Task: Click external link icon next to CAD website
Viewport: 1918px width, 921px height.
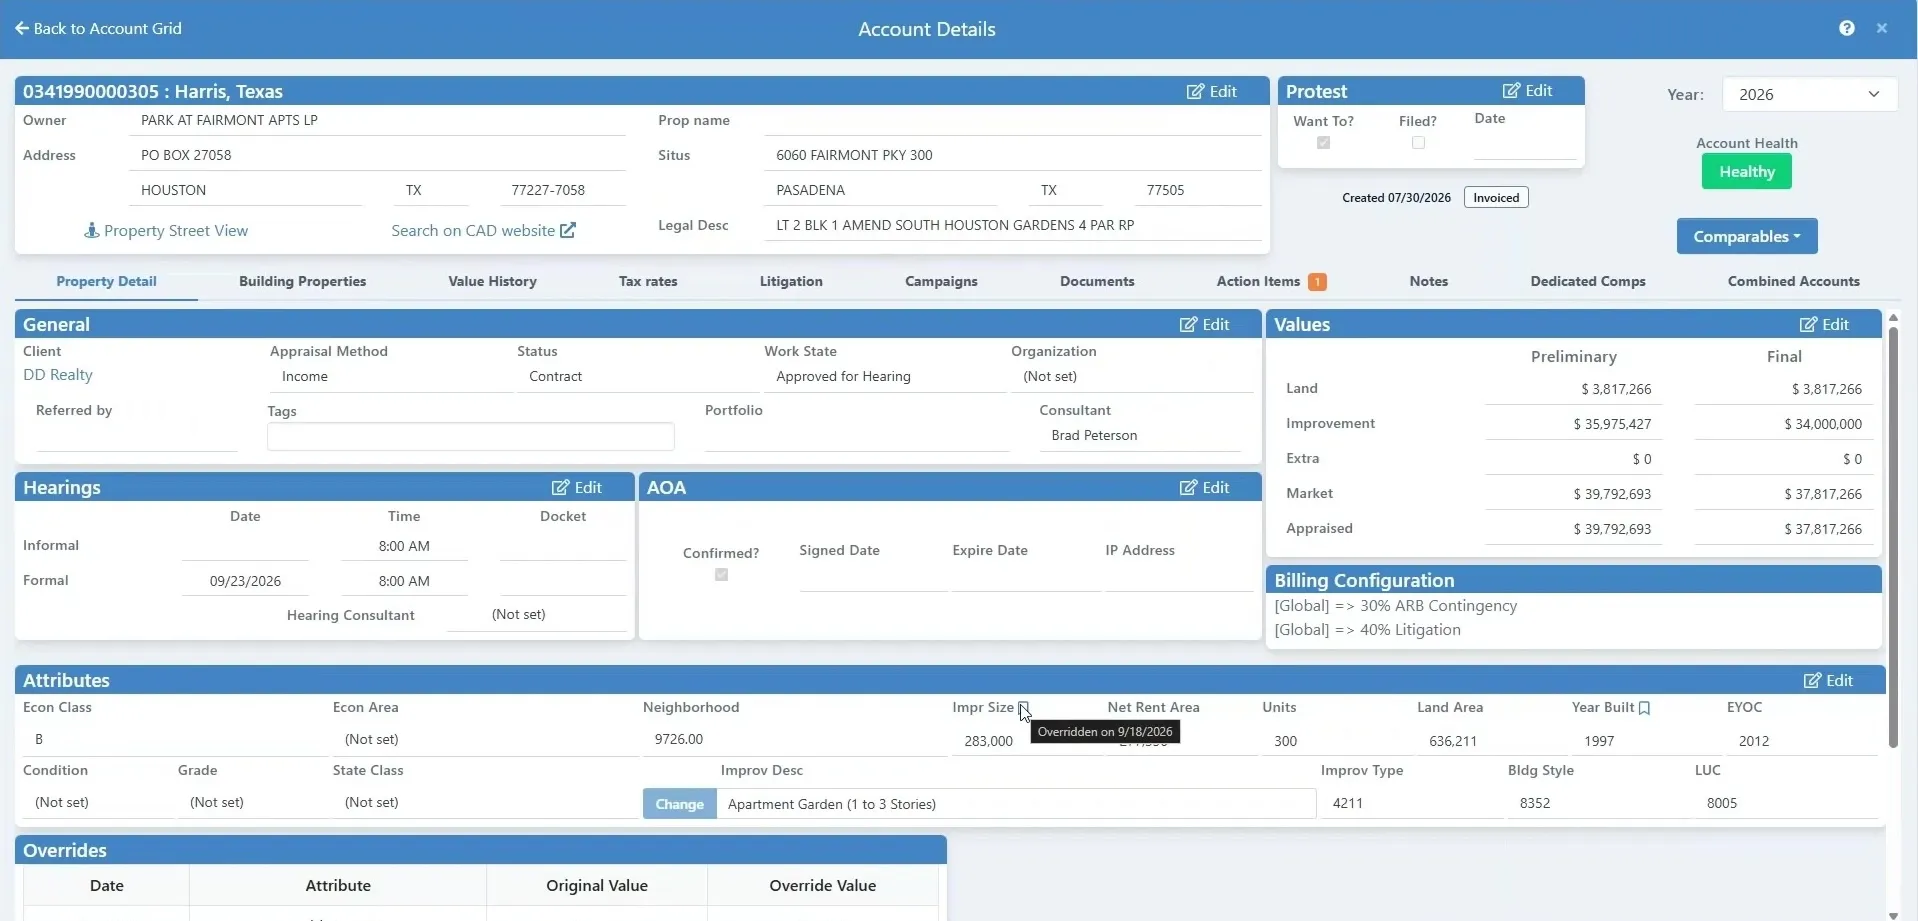Action: pyautogui.click(x=568, y=230)
